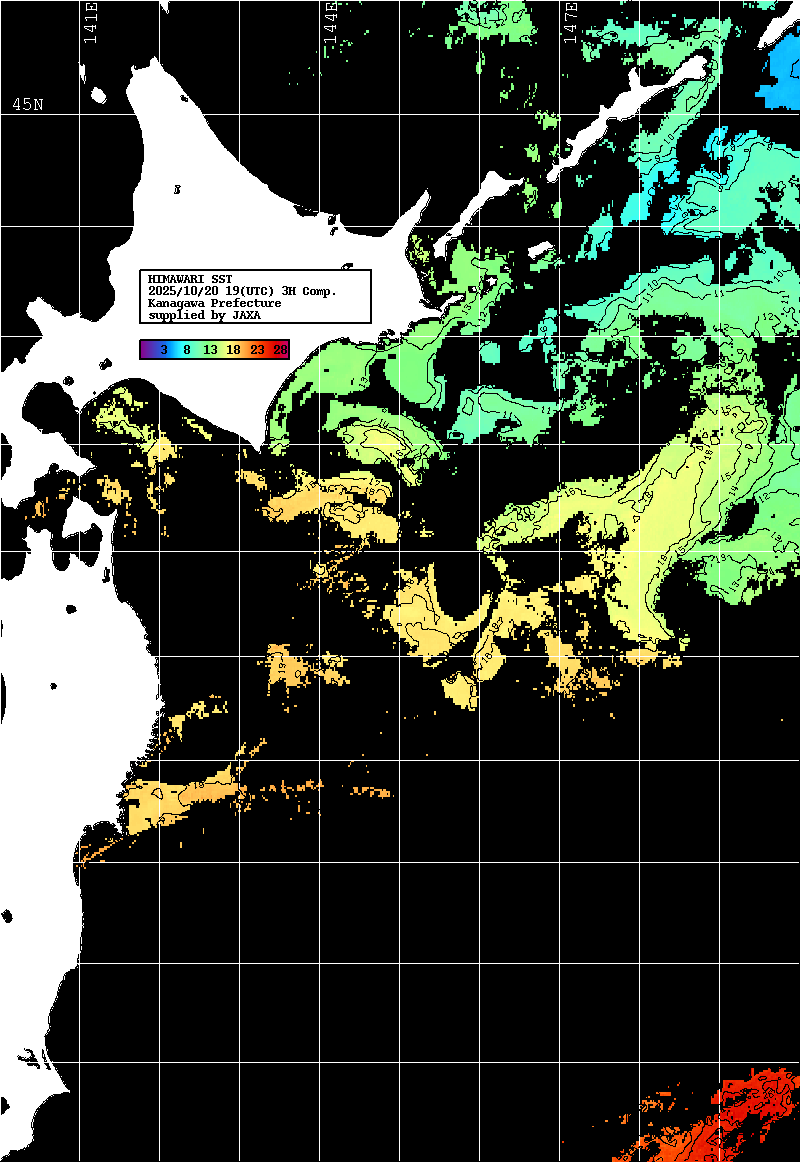The height and width of the screenshot is (1162, 800).
Task: Click the HIMAWARI SST title text
Action: coord(190,279)
